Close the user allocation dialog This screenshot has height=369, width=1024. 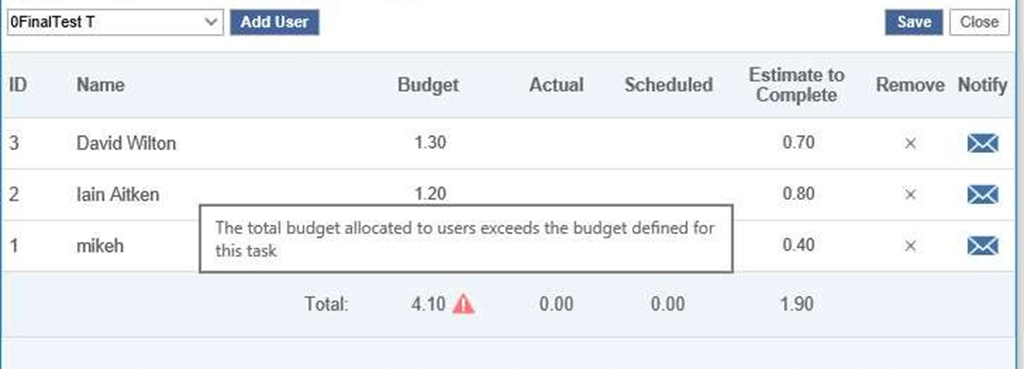979,22
